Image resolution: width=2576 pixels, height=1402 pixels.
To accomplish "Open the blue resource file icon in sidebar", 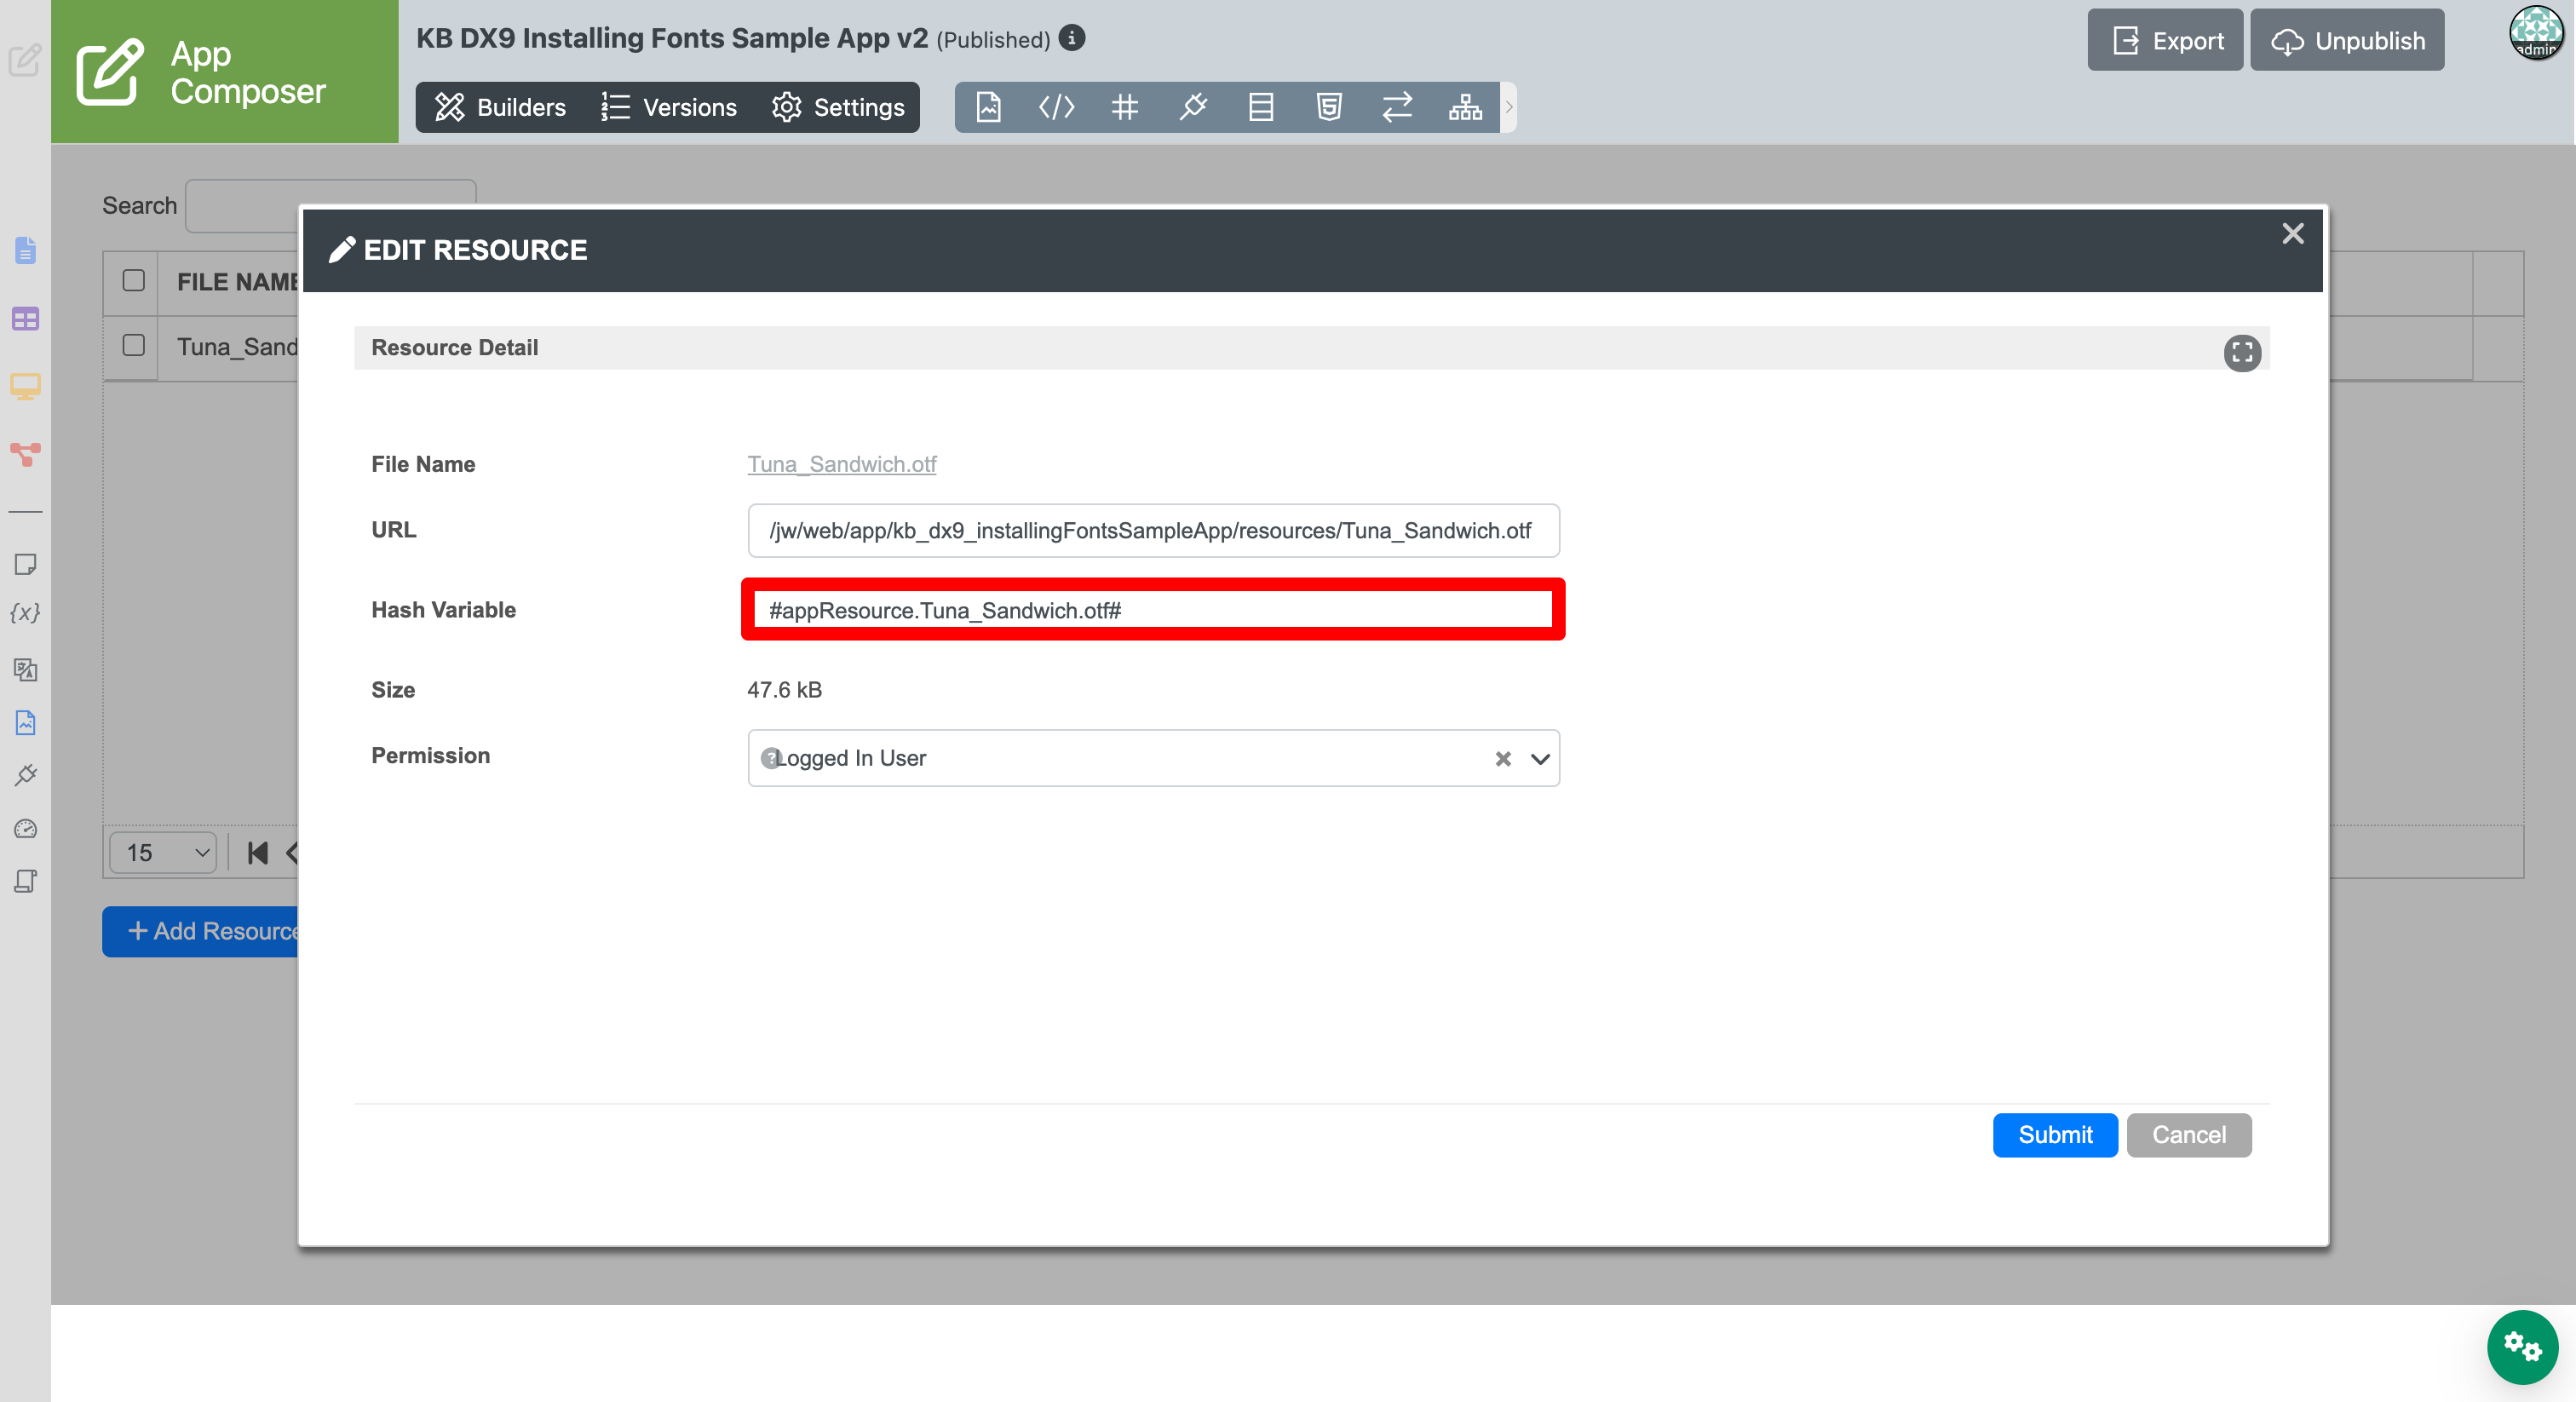I will point(26,722).
